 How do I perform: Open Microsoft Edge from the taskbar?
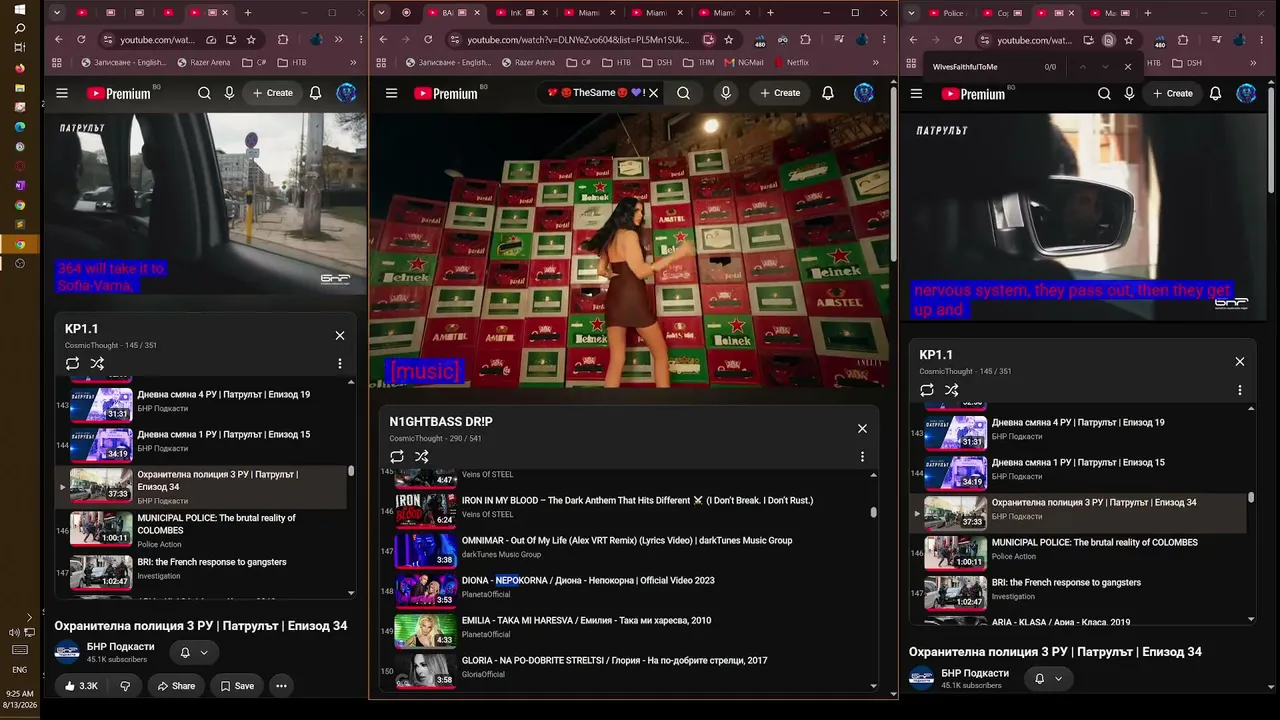[20, 127]
